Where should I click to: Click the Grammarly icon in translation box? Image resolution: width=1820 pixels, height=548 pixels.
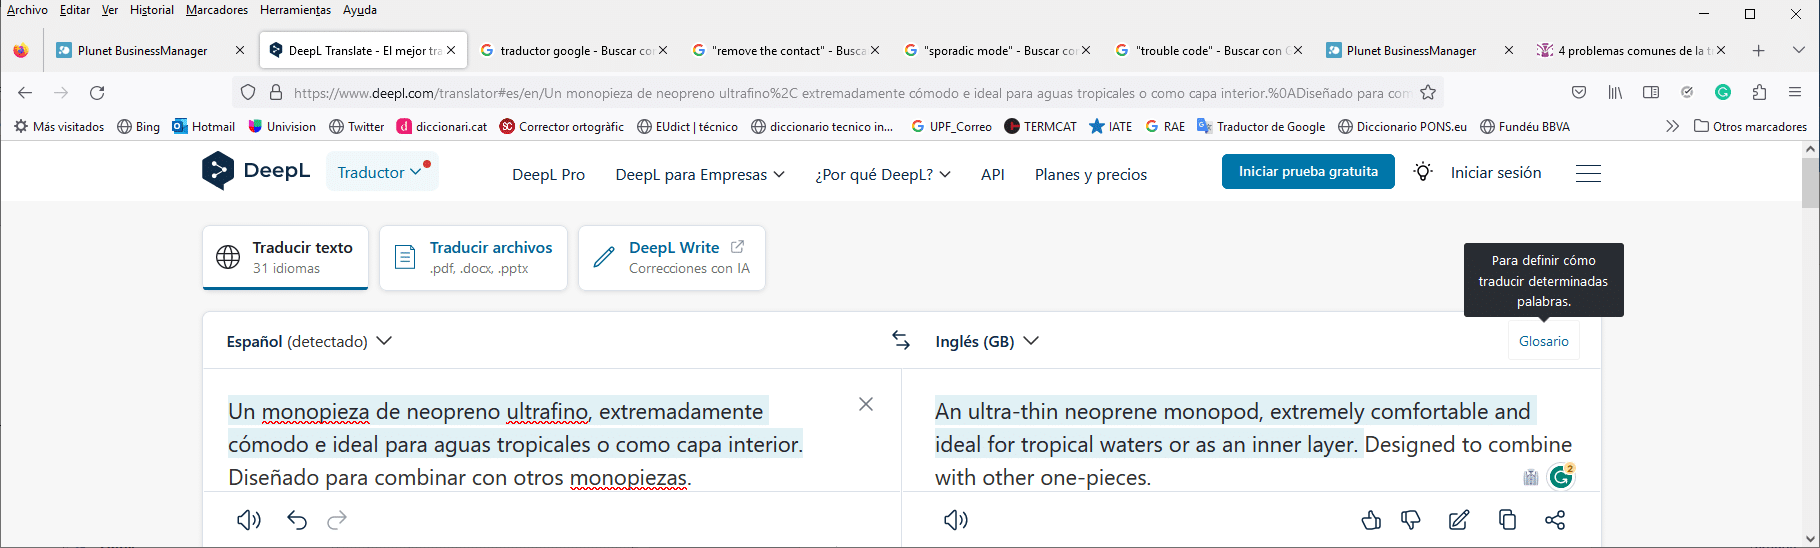click(1561, 477)
